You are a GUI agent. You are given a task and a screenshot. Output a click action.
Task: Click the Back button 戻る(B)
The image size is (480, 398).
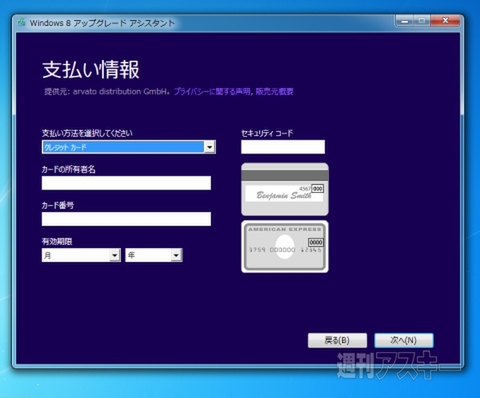point(337,340)
